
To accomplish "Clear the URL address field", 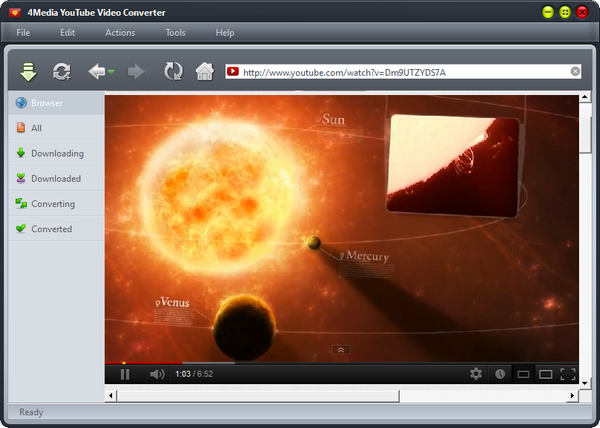I will pyautogui.click(x=575, y=72).
